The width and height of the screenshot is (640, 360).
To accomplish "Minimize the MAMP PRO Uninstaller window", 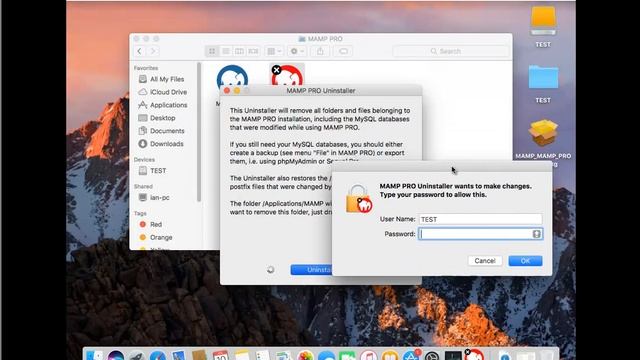I will pos(237,91).
